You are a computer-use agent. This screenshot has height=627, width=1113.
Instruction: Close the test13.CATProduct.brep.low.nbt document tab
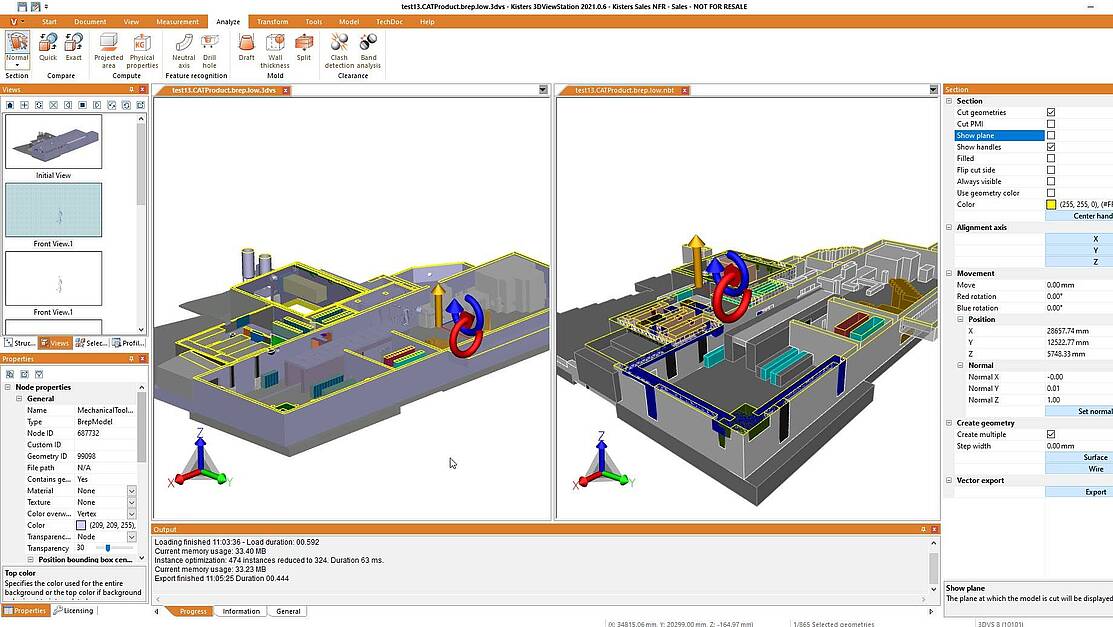tap(684, 90)
